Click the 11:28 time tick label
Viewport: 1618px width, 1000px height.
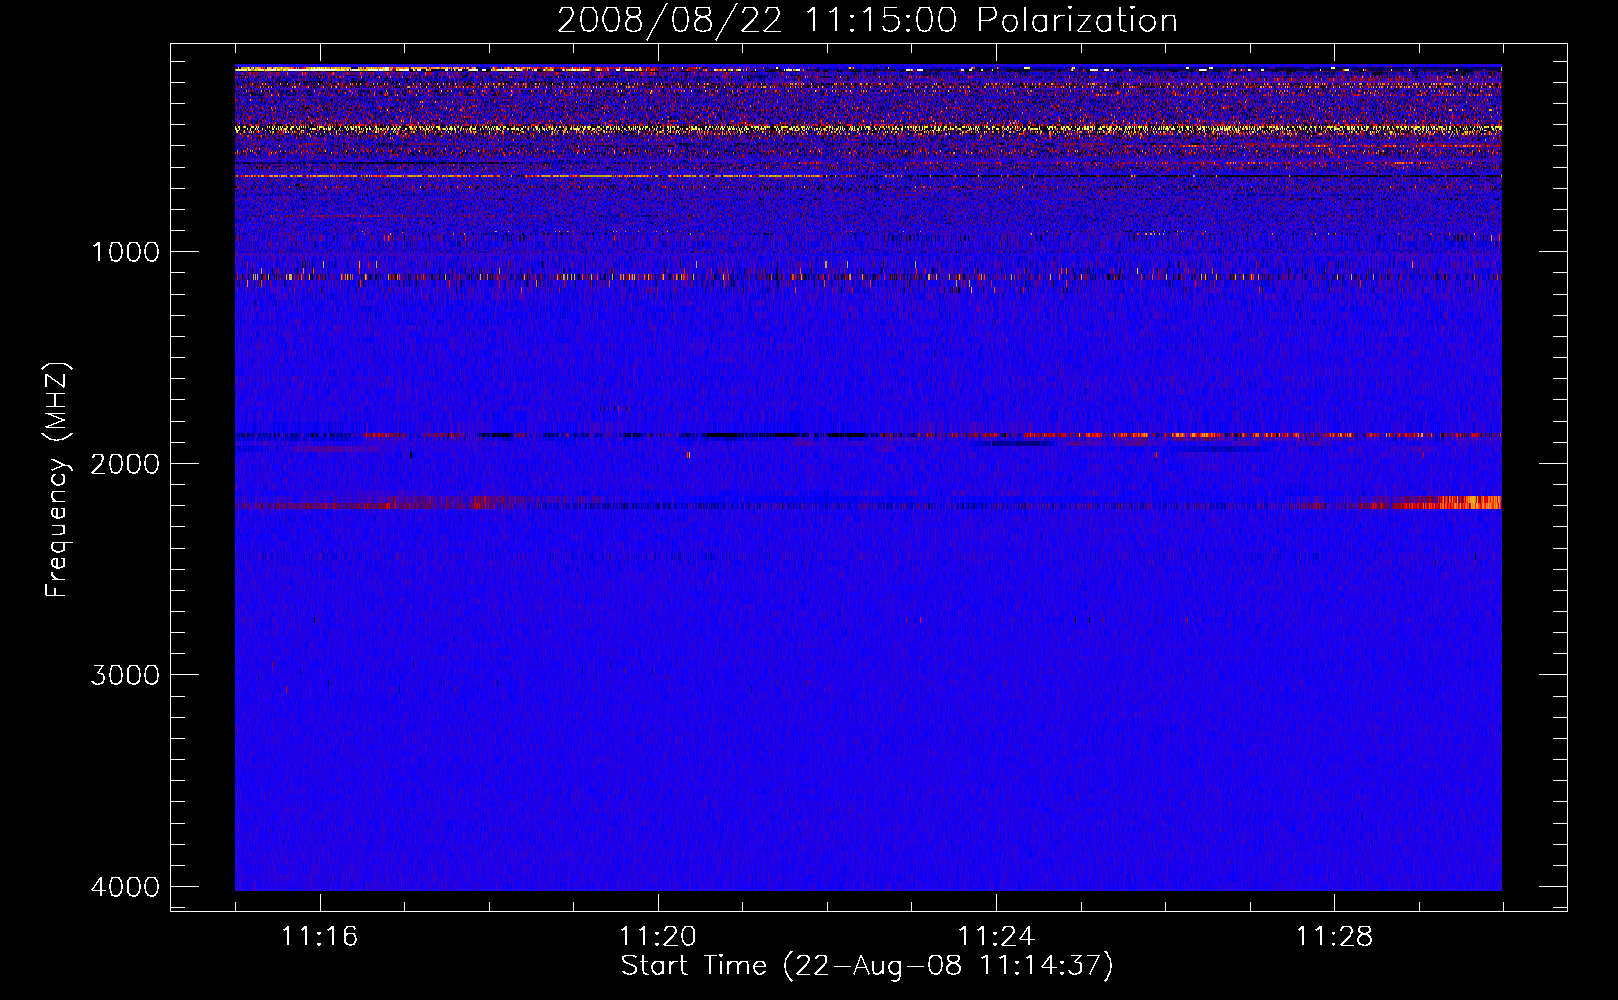(1335, 937)
